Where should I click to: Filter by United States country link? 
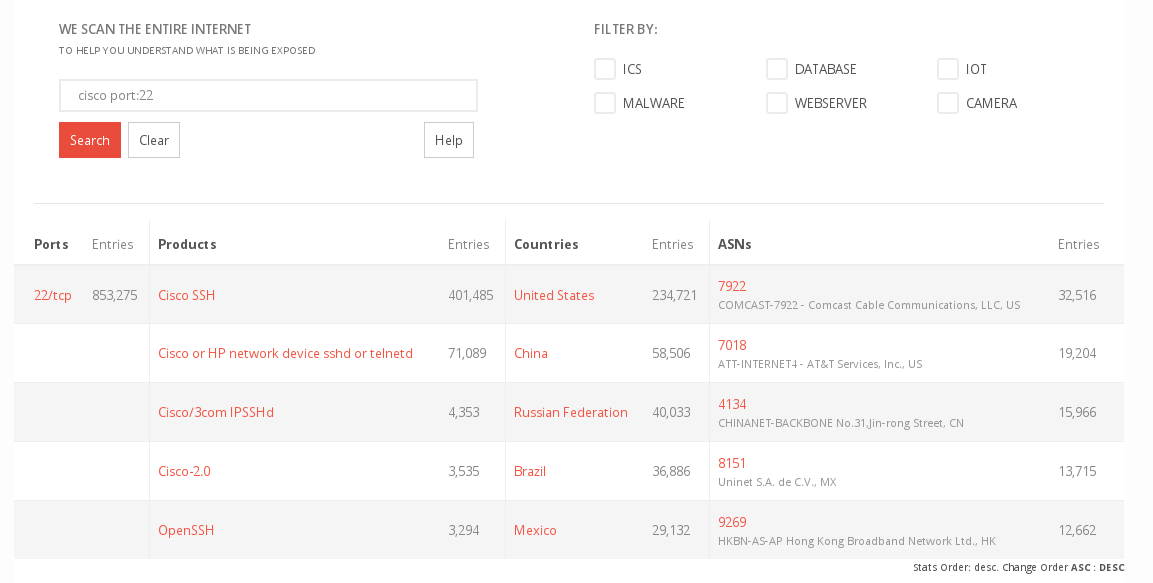coord(554,295)
